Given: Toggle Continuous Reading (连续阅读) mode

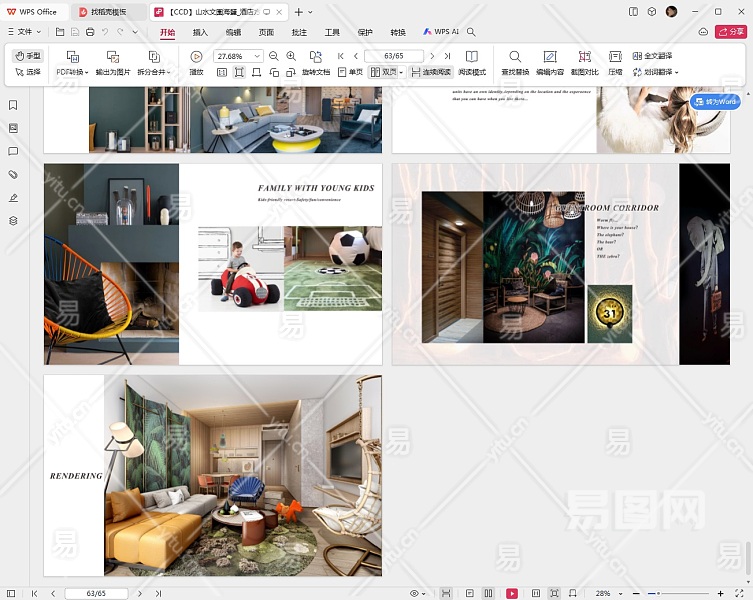Looking at the screenshot, I should pyautogui.click(x=431, y=72).
